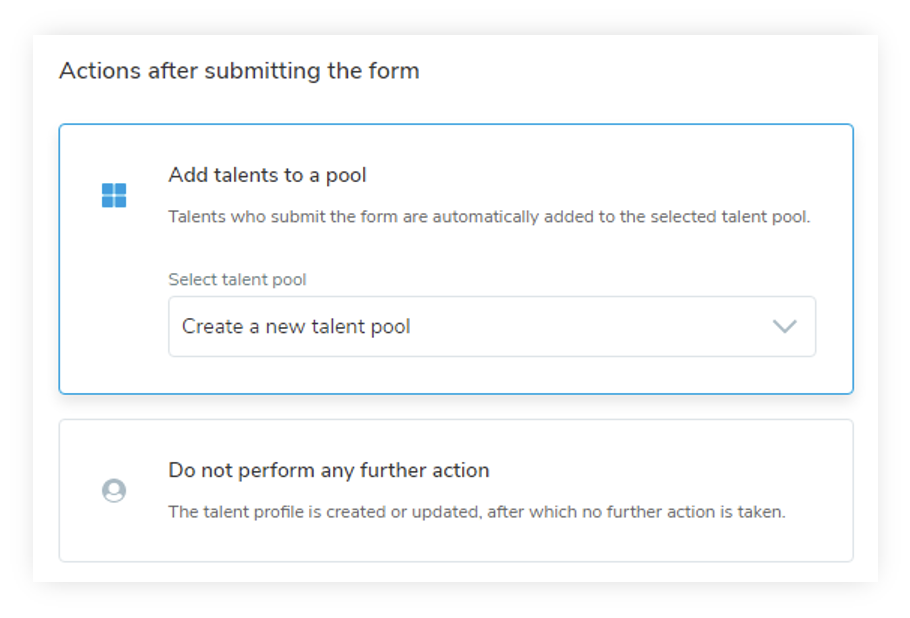Image resolution: width=910 pixels, height=618 pixels.
Task: Click the 'Do not perform any further action' title
Action: tap(328, 470)
